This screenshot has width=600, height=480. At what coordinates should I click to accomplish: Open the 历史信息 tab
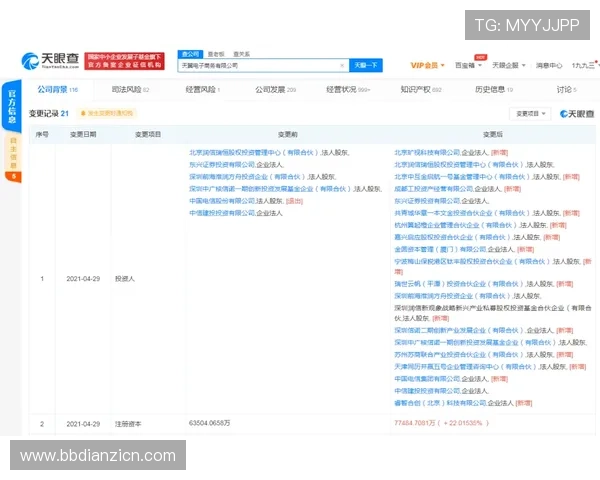[494, 90]
